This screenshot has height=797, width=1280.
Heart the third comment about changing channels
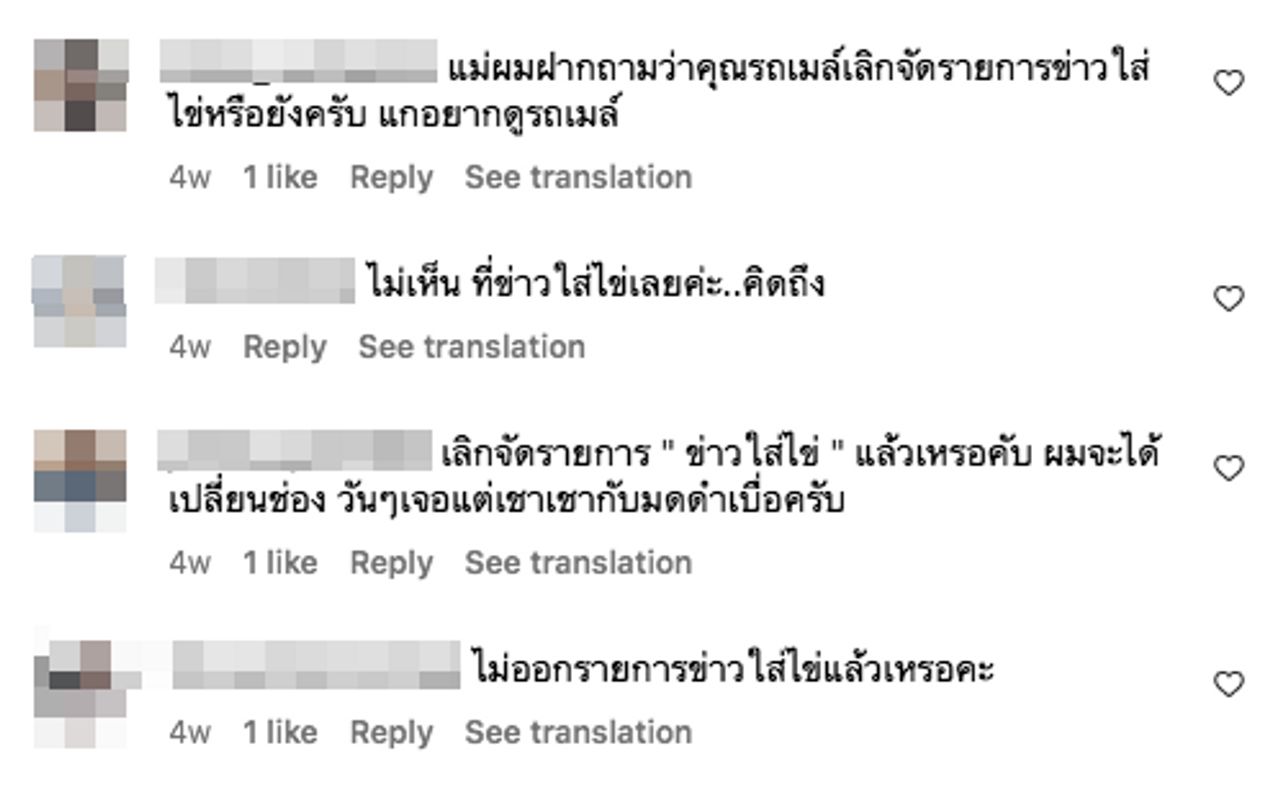pos(1228,468)
